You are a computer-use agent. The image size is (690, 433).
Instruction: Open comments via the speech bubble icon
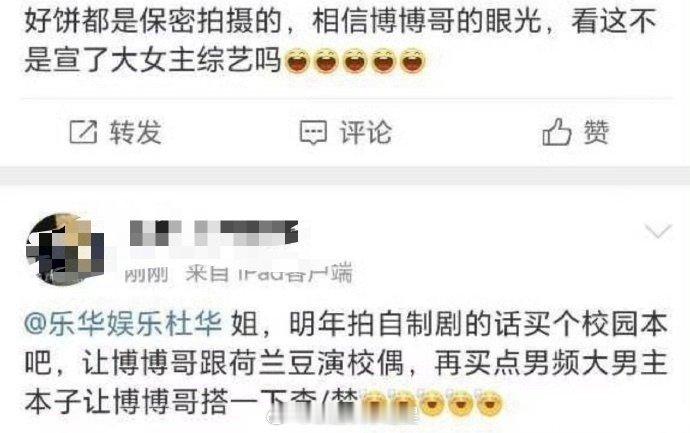[x=313, y=132]
